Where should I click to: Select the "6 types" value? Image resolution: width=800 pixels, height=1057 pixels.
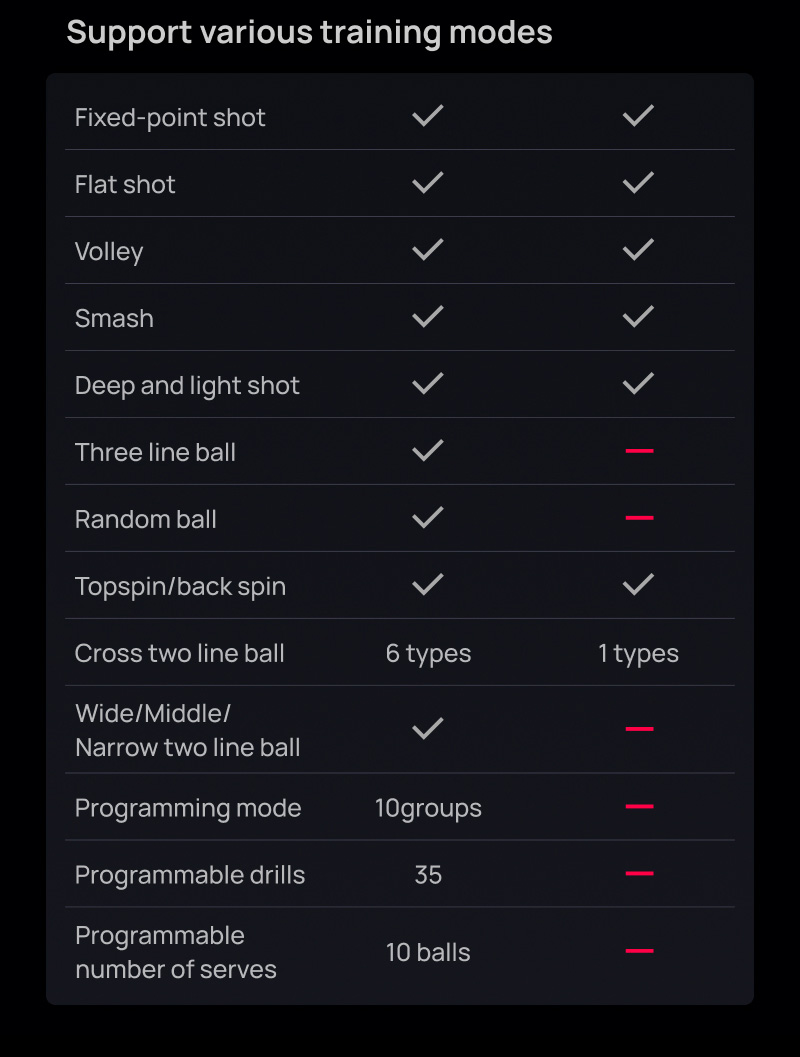(x=428, y=653)
